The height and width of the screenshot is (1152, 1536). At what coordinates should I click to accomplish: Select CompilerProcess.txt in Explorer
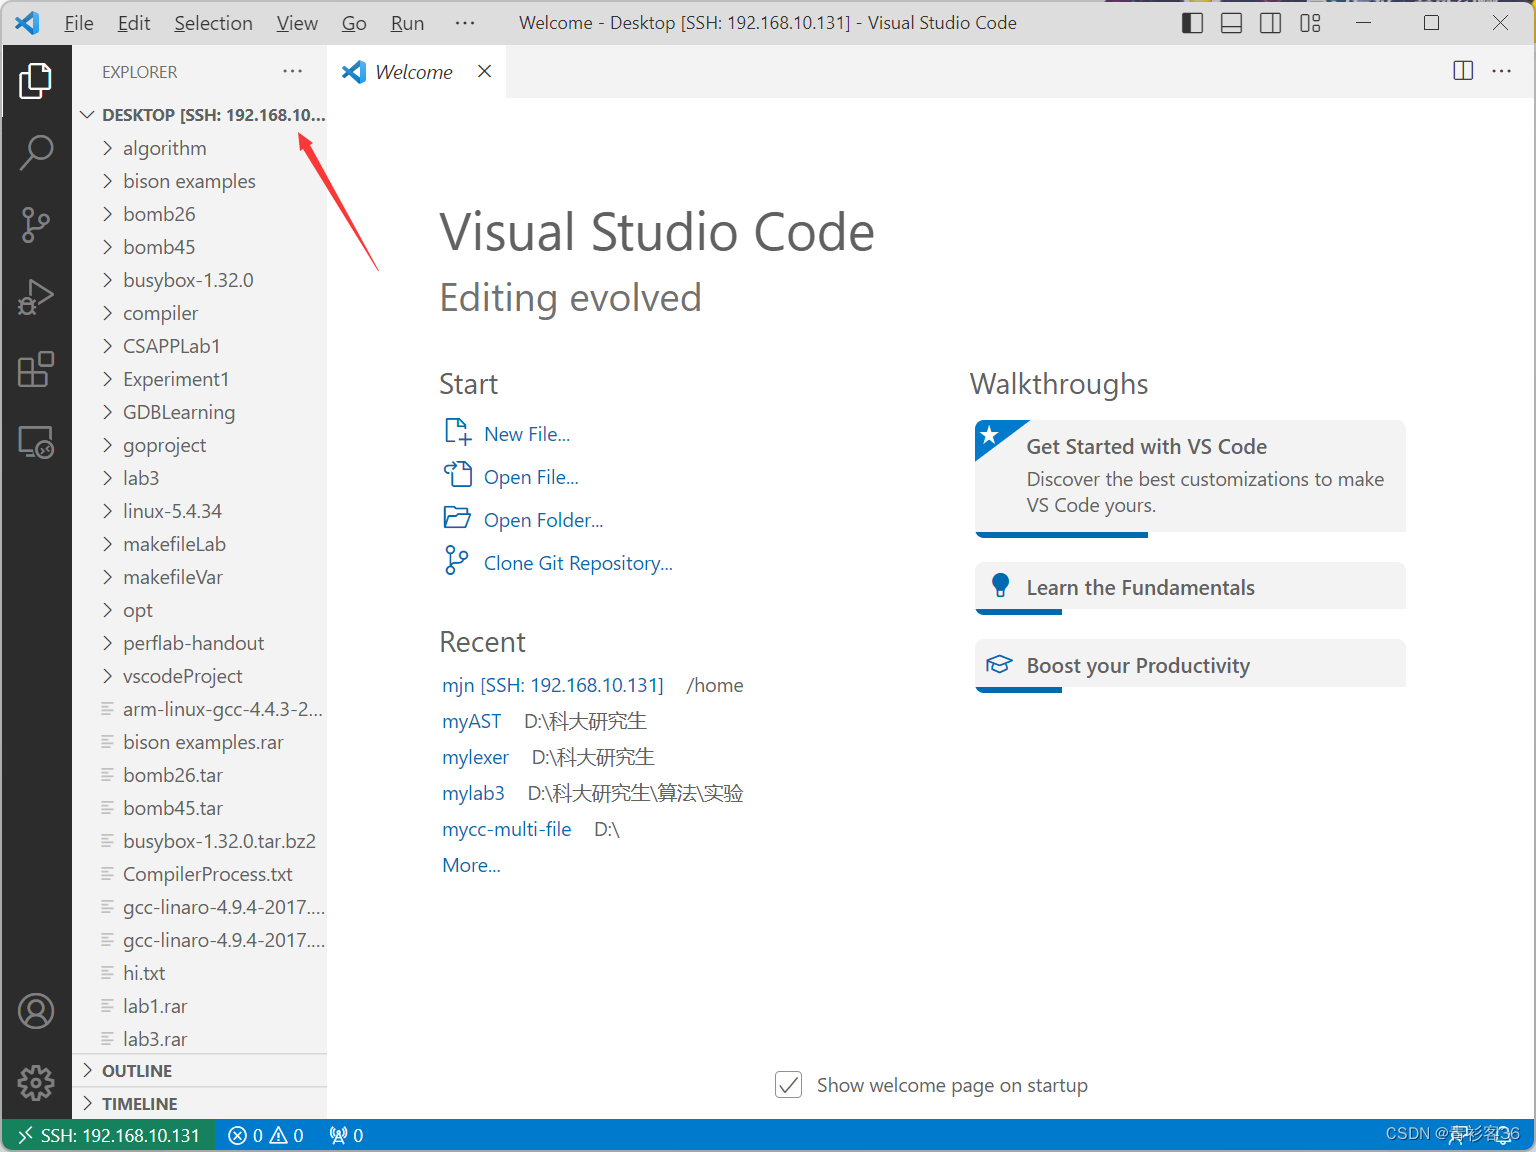tap(200, 874)
